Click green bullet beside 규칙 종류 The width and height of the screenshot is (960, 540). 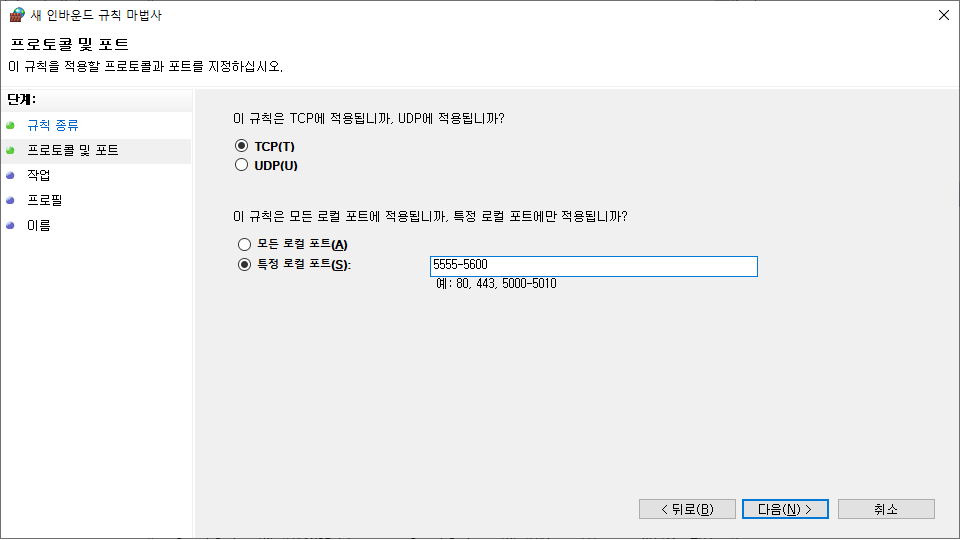pos(10,126)
